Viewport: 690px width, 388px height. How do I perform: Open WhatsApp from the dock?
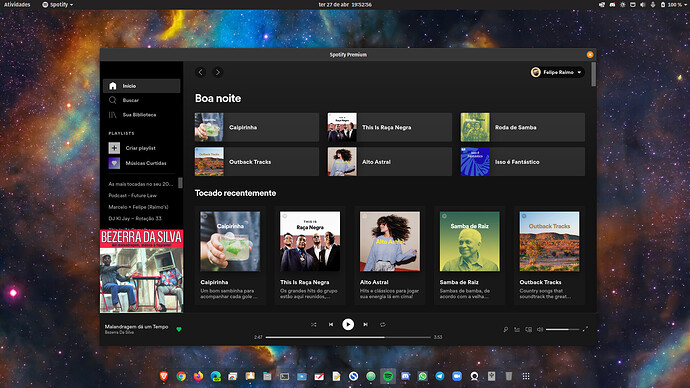click(422, 376)
